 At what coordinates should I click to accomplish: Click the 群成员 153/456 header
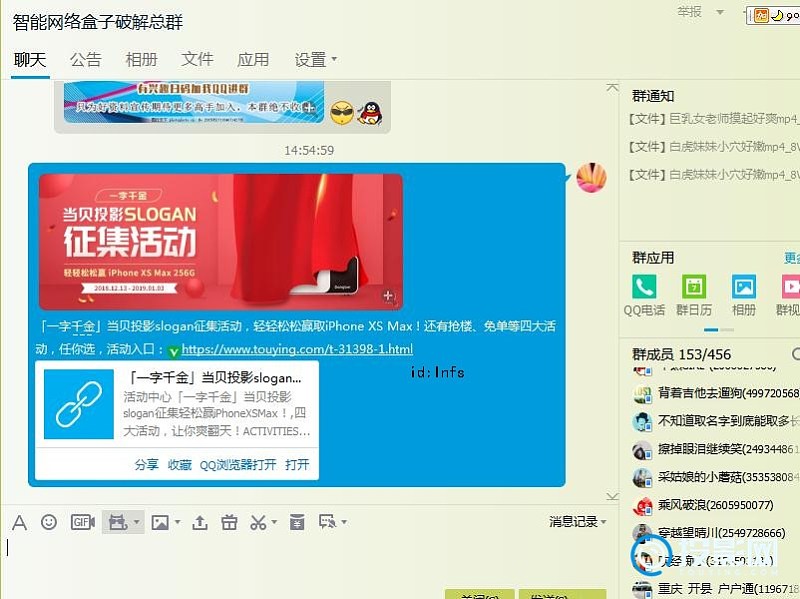coord(682,354)
